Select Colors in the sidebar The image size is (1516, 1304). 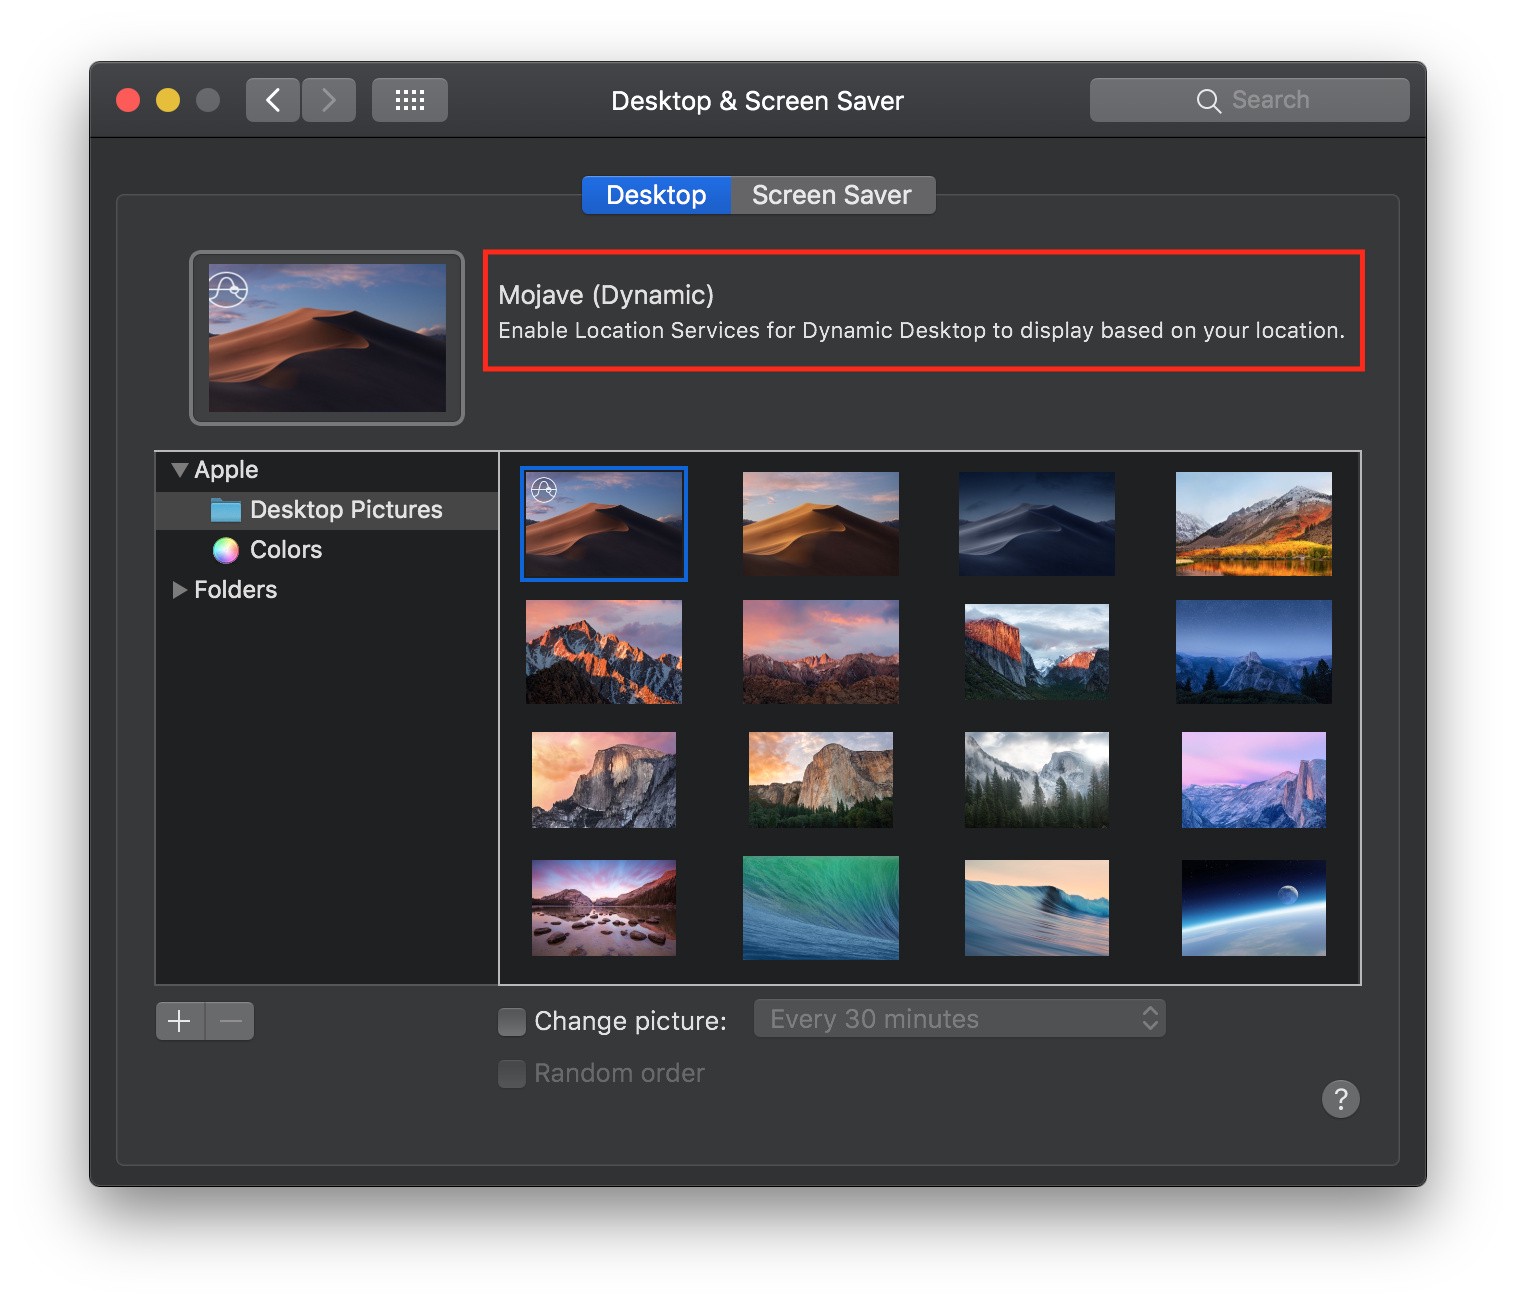327,550
